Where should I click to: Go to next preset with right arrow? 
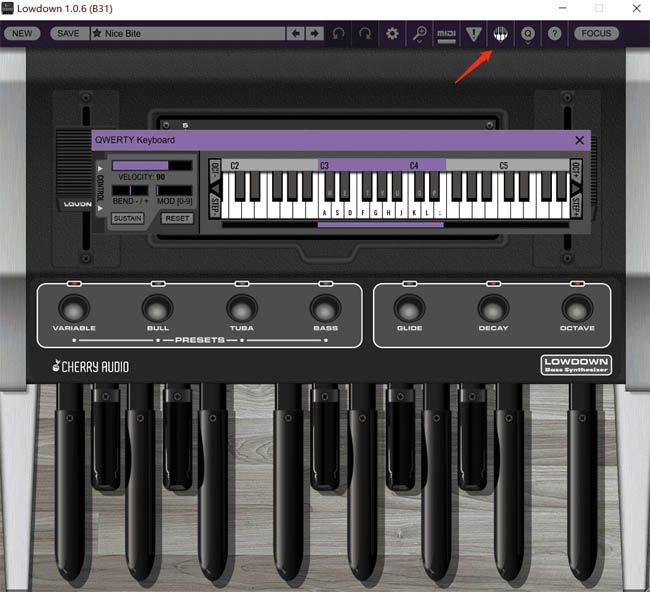pos(315,33)
